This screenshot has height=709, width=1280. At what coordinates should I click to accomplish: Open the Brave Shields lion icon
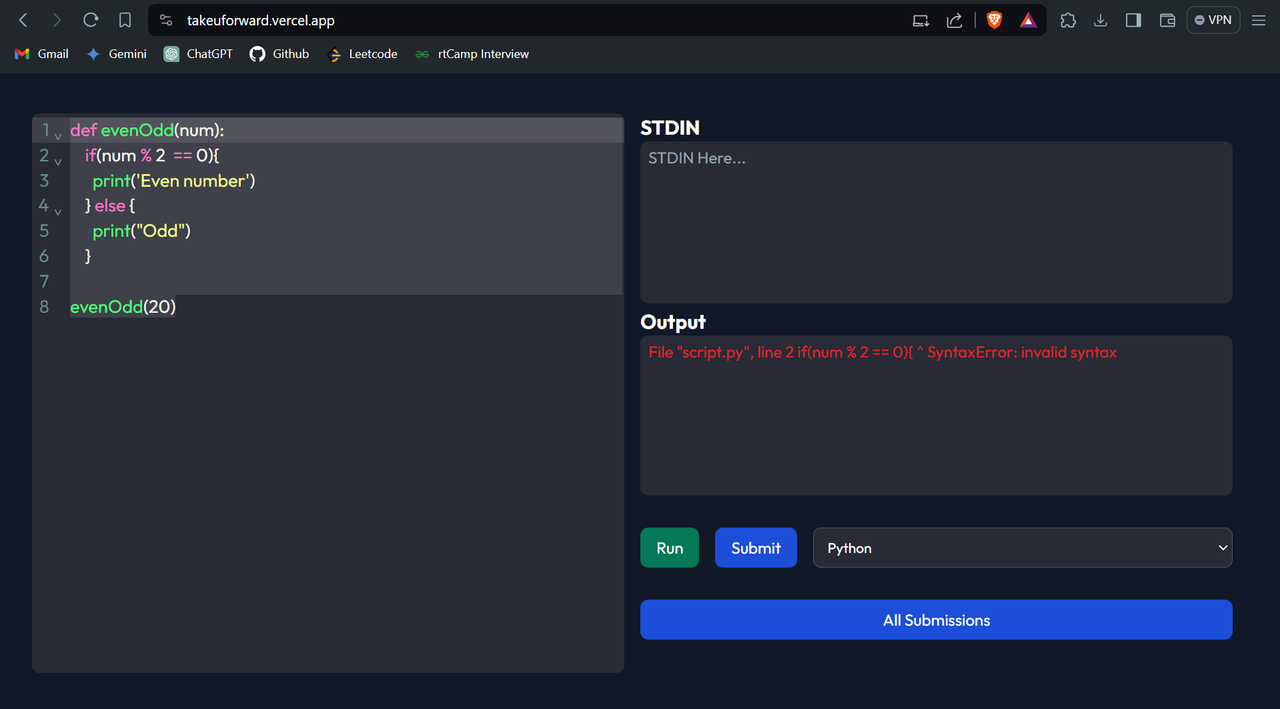(x=994, y=20)
